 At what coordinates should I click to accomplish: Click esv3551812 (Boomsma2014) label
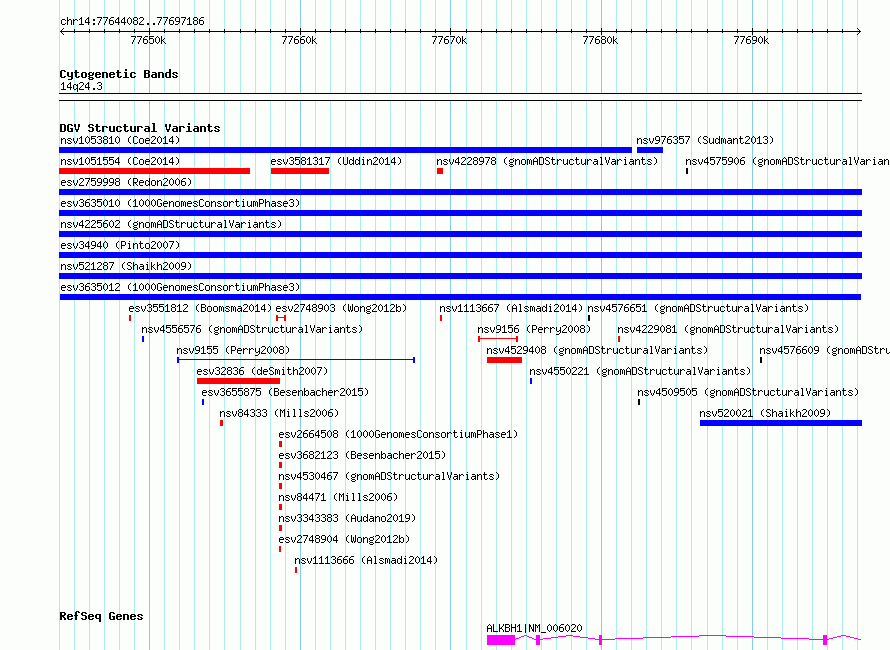pos(200,308)
